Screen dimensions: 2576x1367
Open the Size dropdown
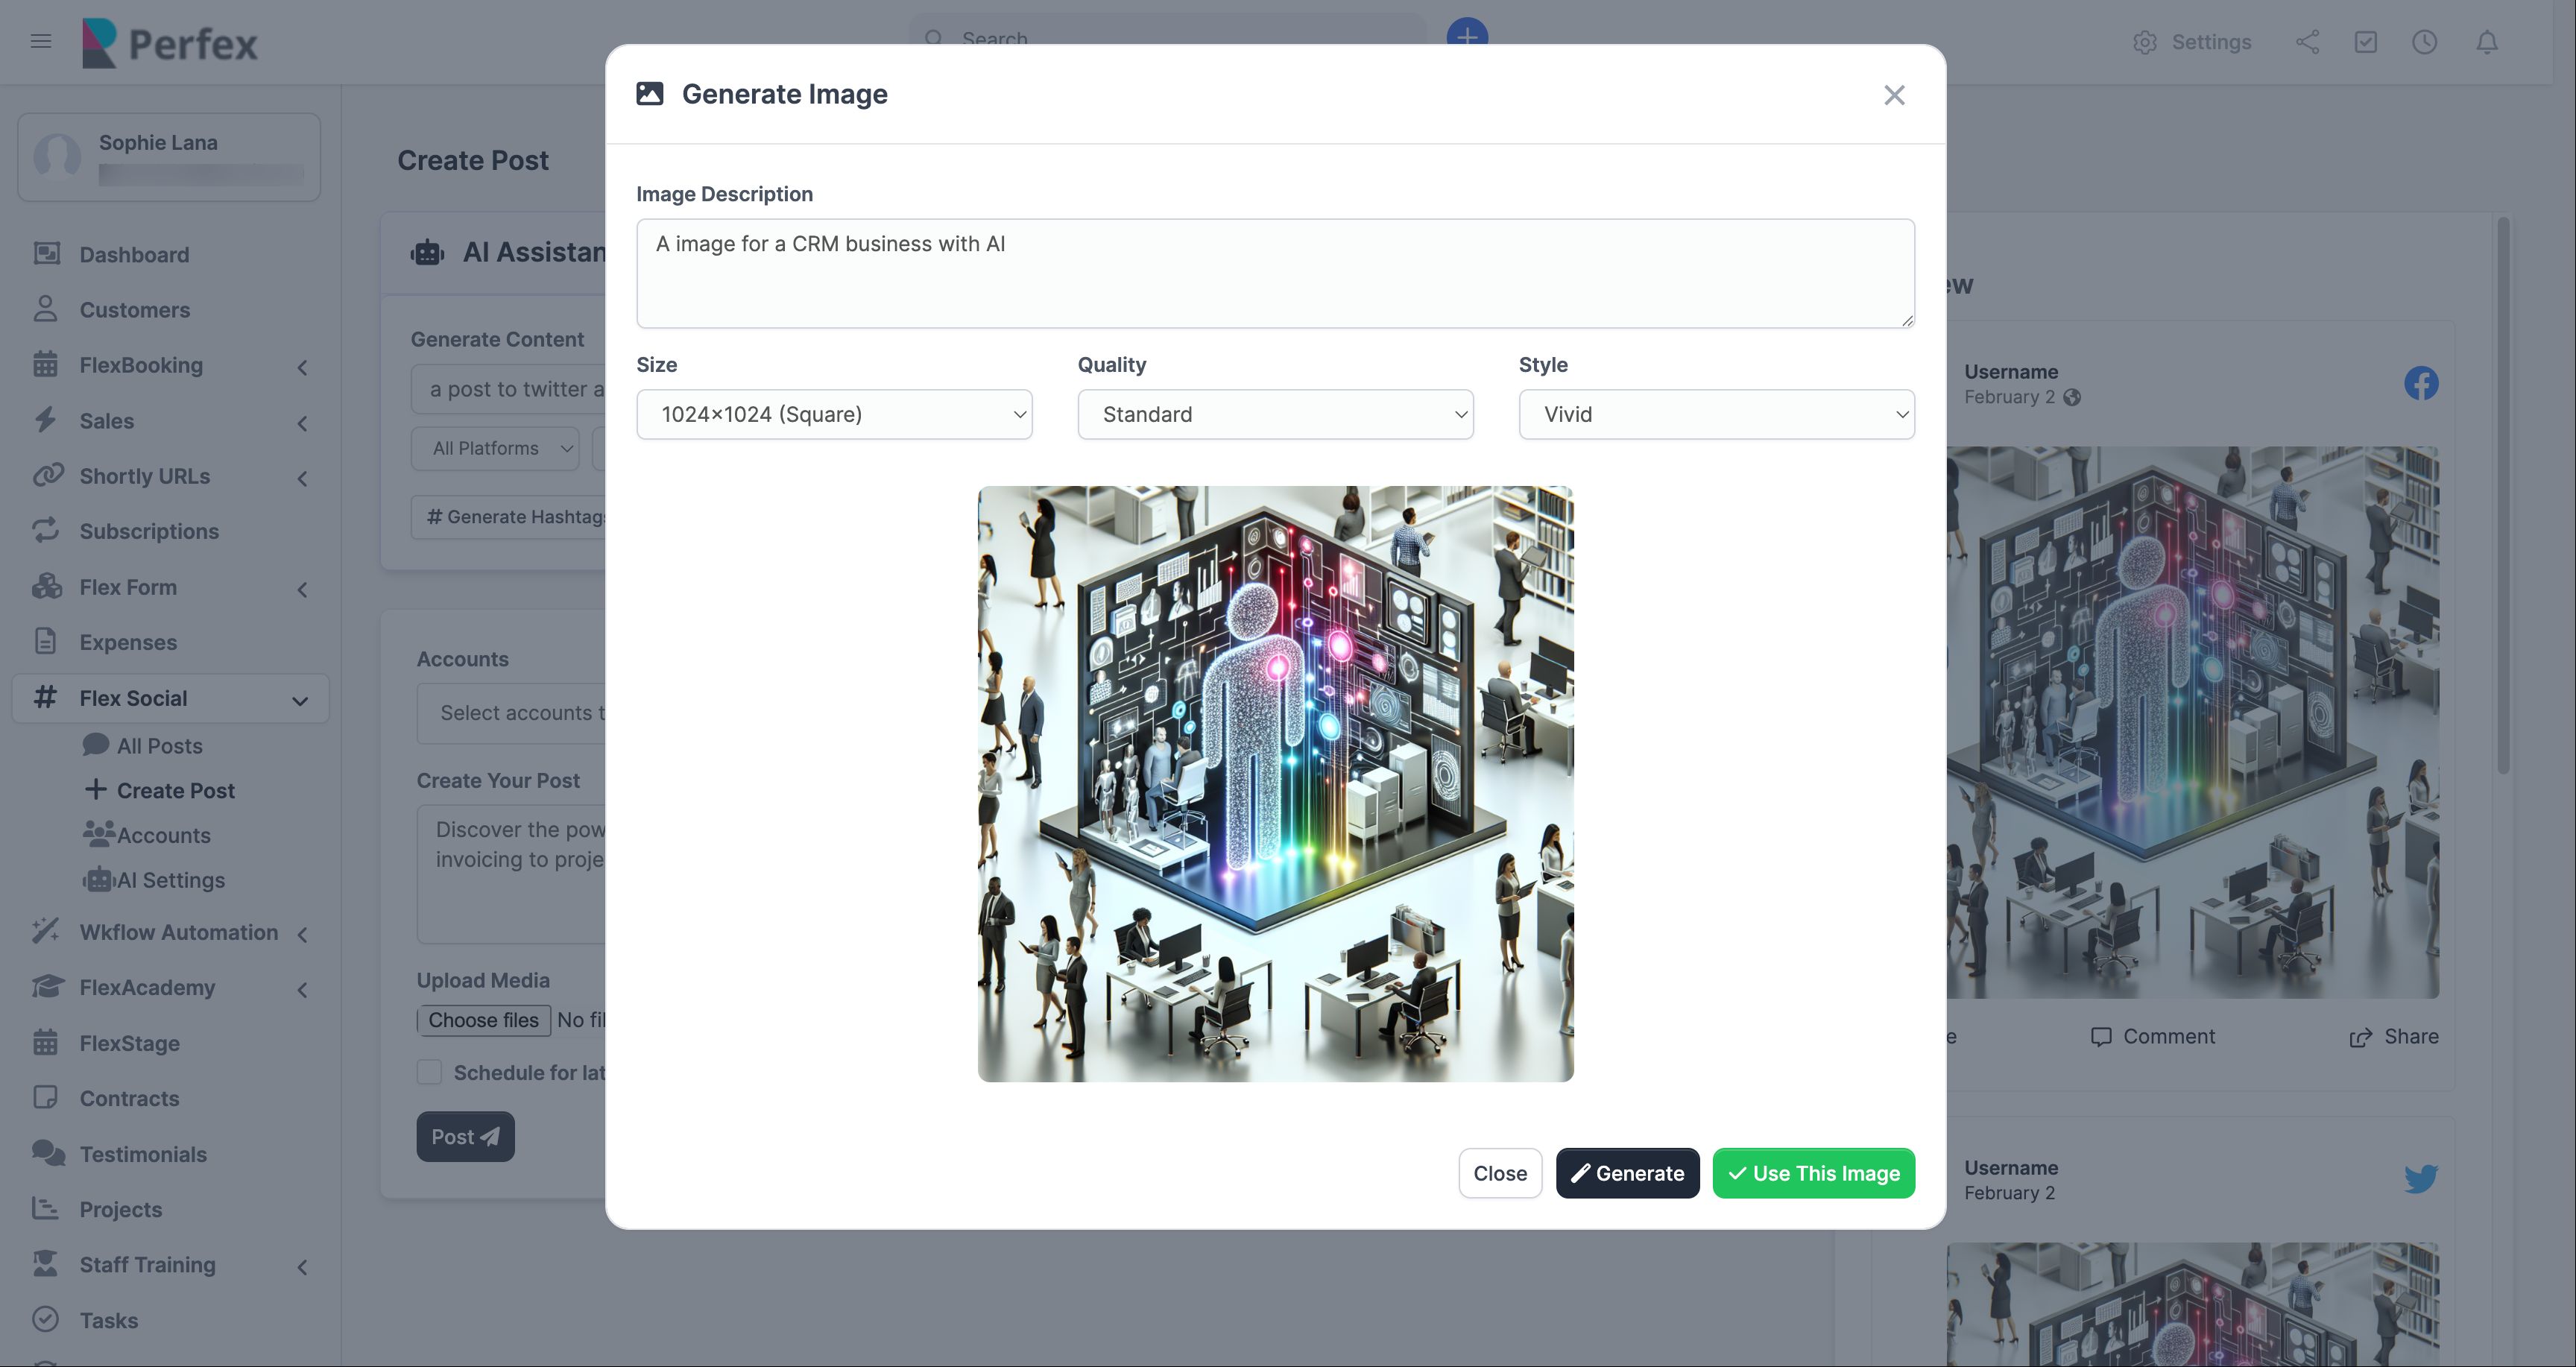tap(834, 414)
